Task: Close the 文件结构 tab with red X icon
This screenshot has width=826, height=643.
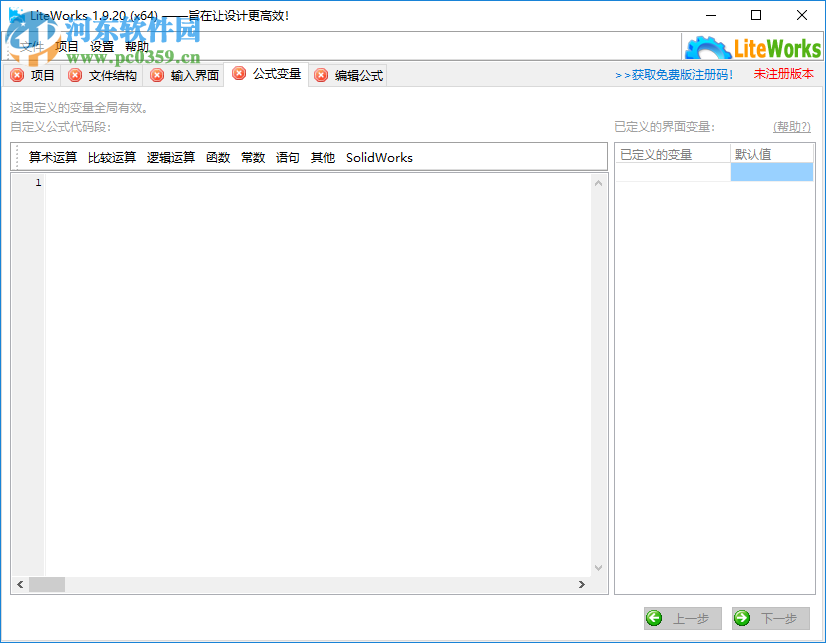Action: (75, 74)
